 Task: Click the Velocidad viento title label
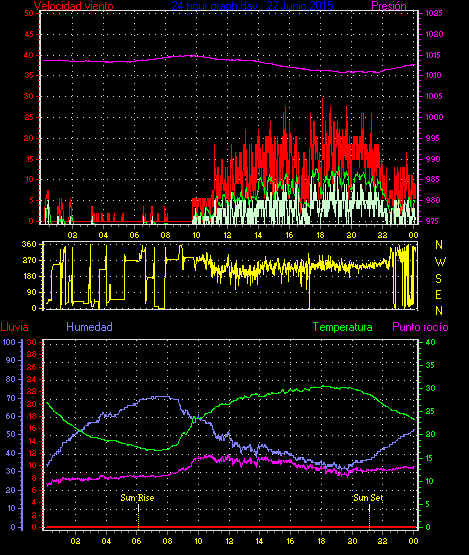click(74, 6)
